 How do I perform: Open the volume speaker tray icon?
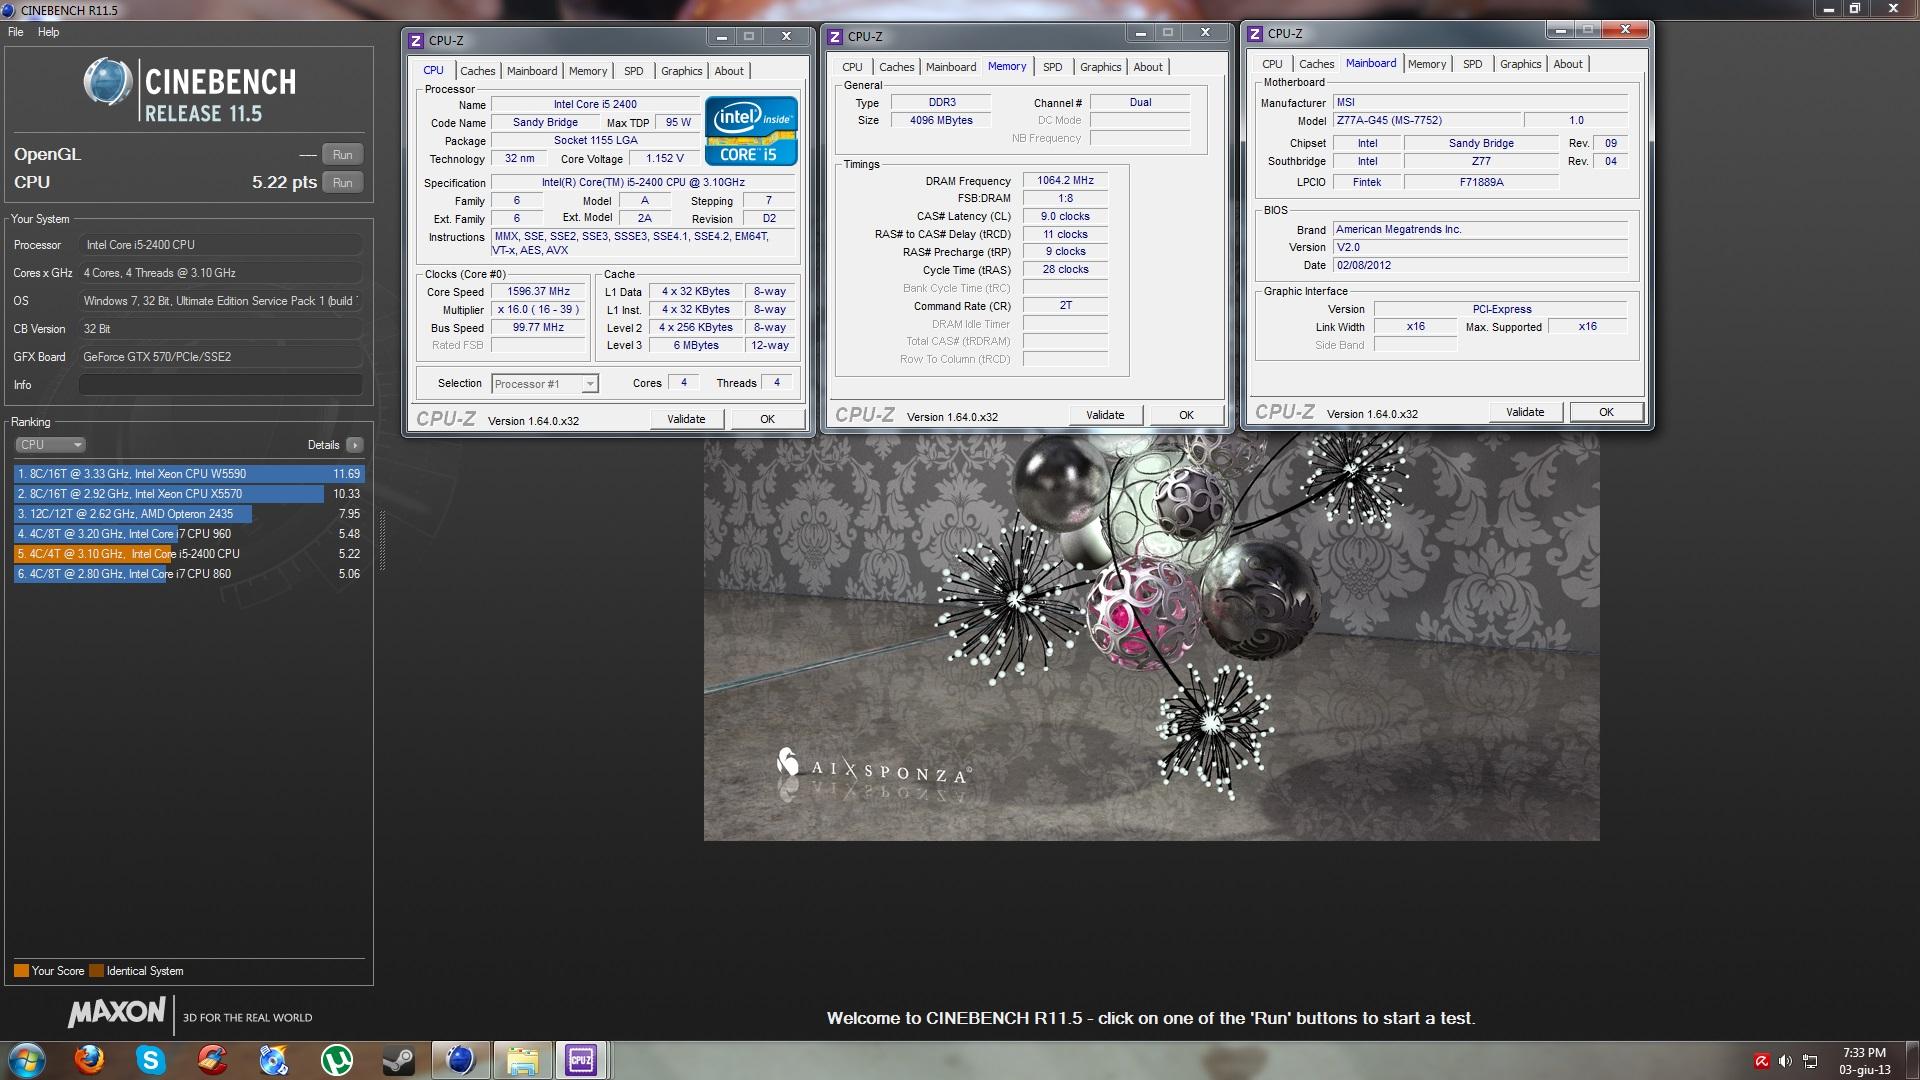tap(1785, 1061)
